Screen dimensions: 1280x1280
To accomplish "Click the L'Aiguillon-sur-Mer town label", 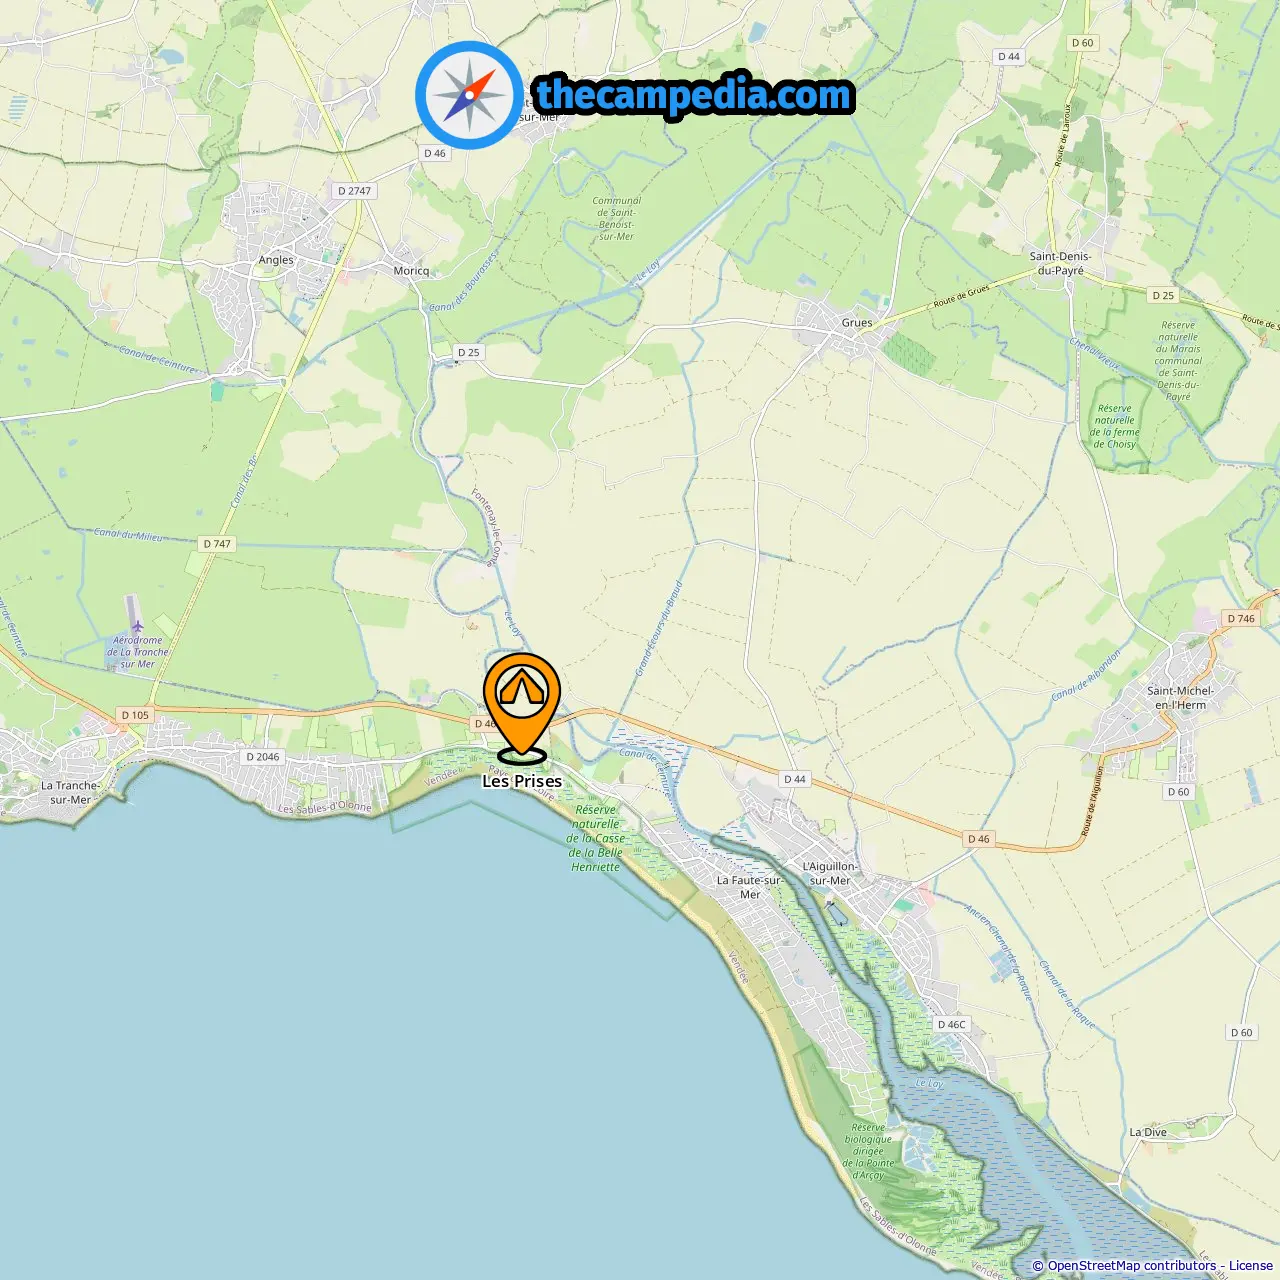I will [x=830, y=873].
